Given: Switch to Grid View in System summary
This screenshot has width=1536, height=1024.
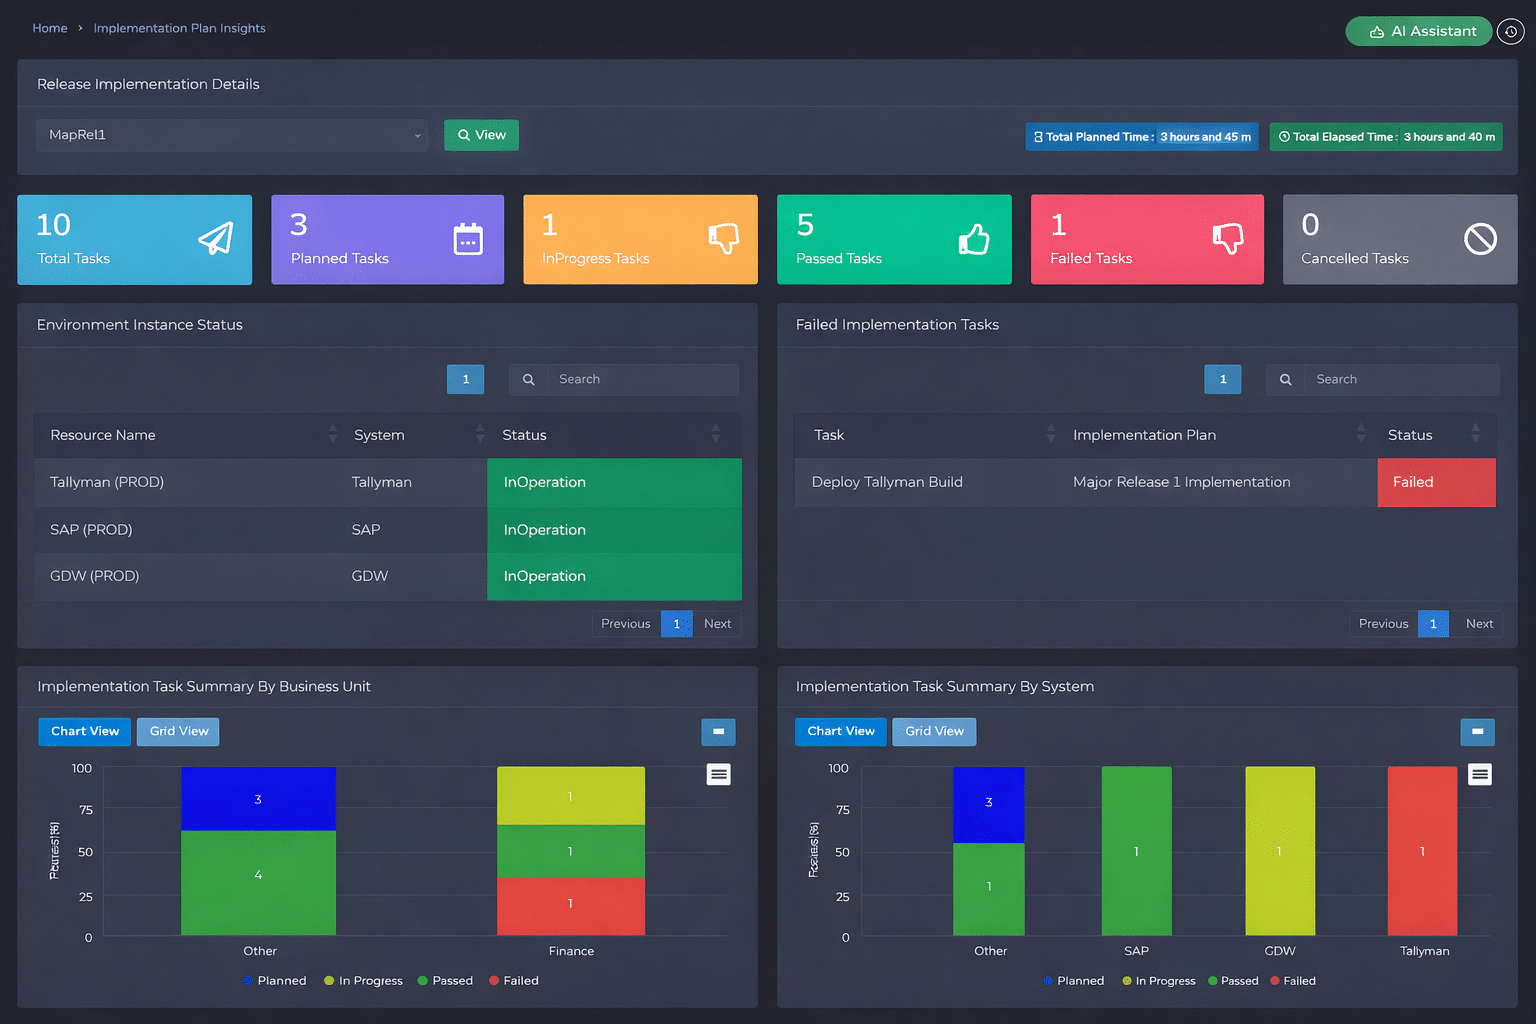Looking at the screenshot, I should 934,732.
